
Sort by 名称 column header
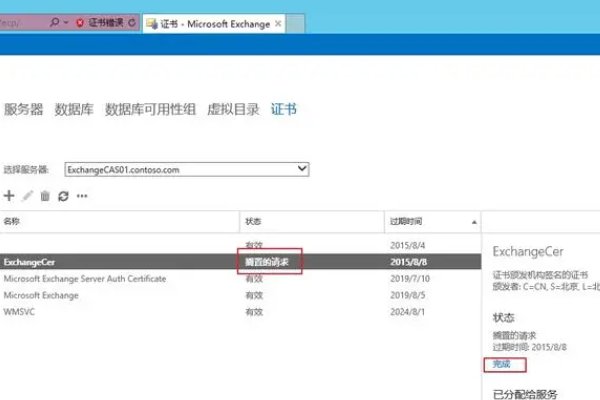119,221
